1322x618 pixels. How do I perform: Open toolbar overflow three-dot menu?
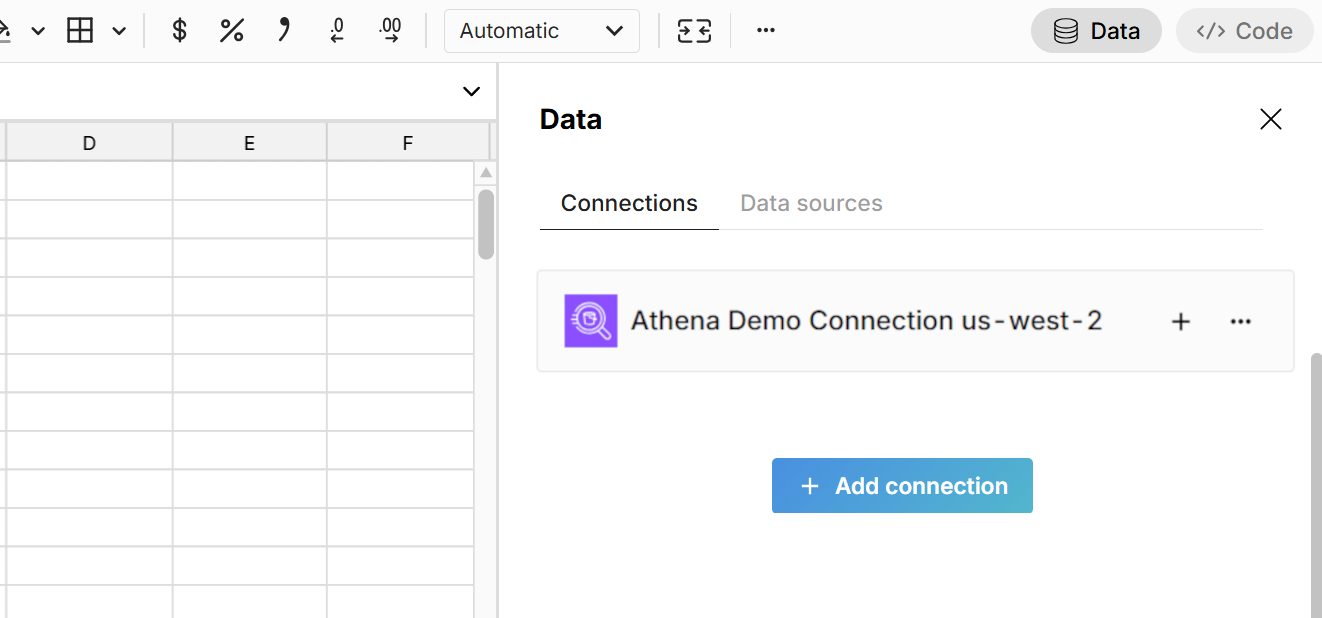[766, 31]
